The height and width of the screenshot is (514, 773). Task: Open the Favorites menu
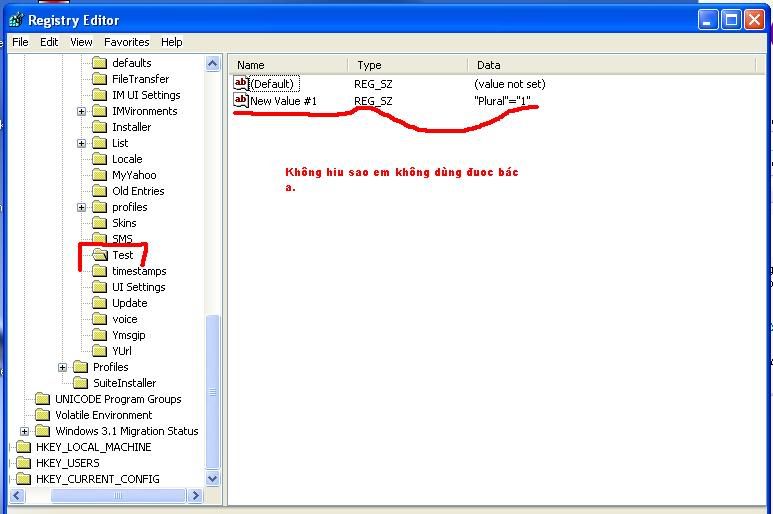(126, 42)
